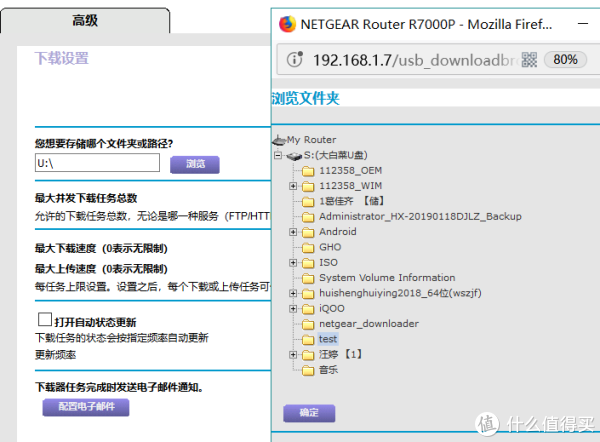Click the huishenghuiying2018 folder icon

(308, 294)
